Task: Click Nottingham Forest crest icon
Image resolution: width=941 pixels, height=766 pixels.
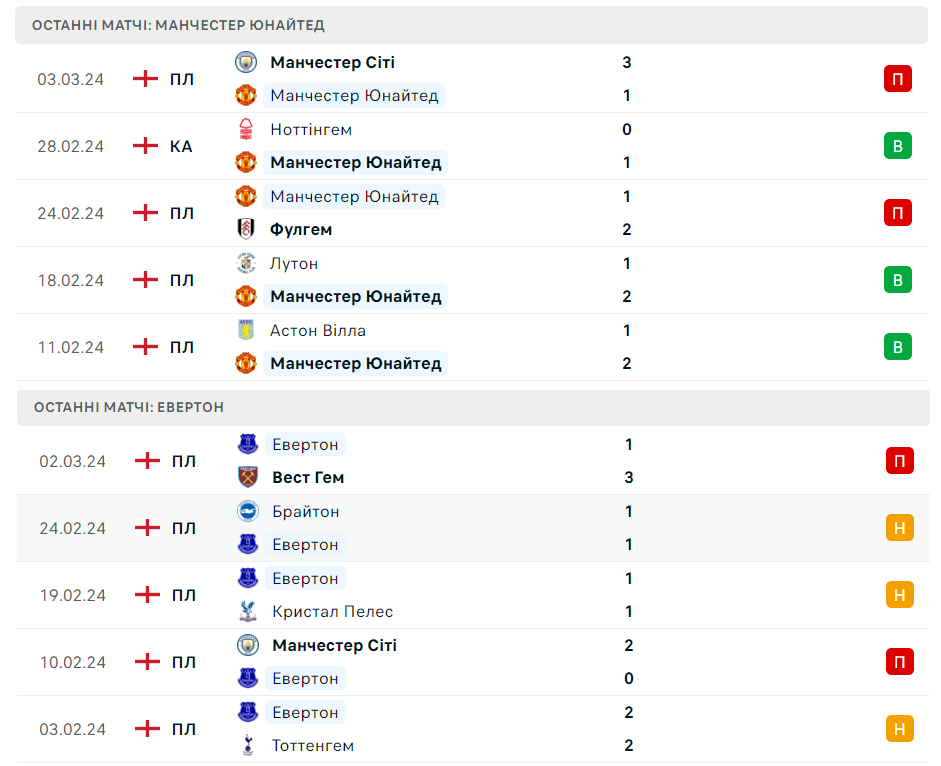Action: (245, 129)
